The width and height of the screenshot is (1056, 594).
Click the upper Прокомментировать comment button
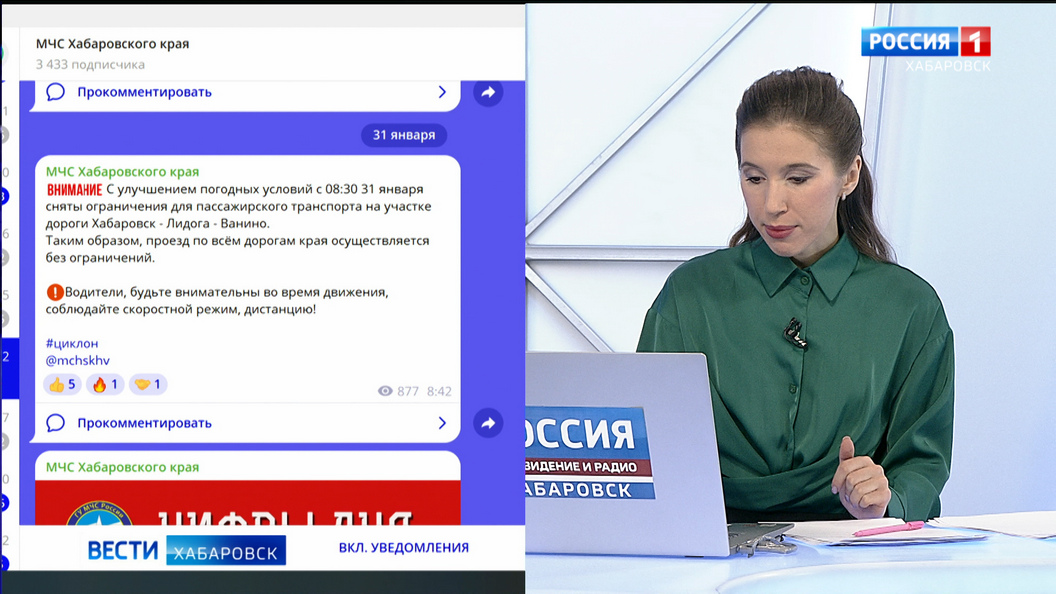click(x=144, y=92)
